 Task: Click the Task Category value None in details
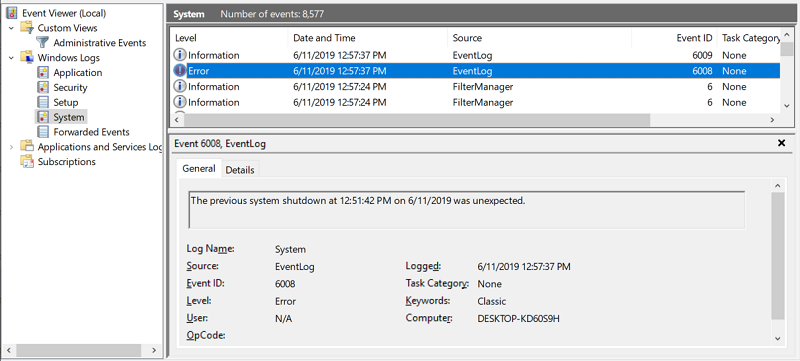(x=489, y=284)
